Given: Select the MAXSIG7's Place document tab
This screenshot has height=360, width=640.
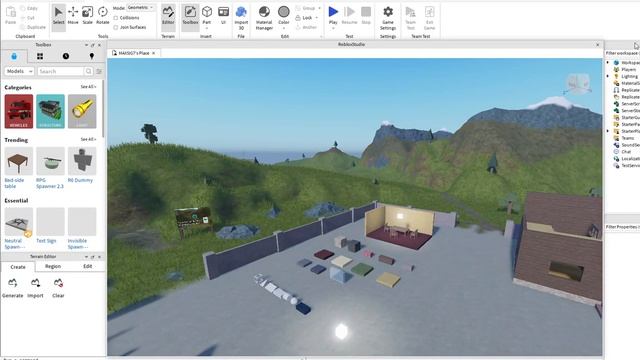Looking at the screenshot, I should [x=133, y=53].
